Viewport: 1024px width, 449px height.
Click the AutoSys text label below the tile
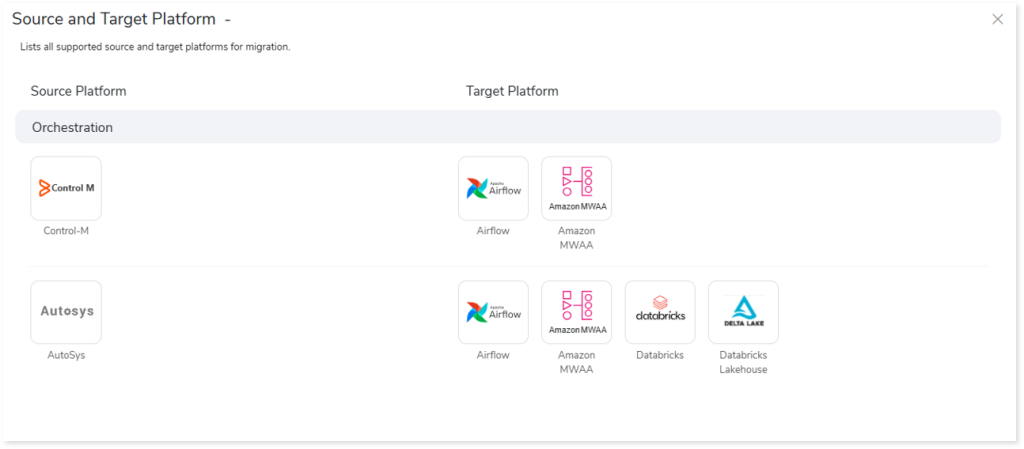pos(66,355)
